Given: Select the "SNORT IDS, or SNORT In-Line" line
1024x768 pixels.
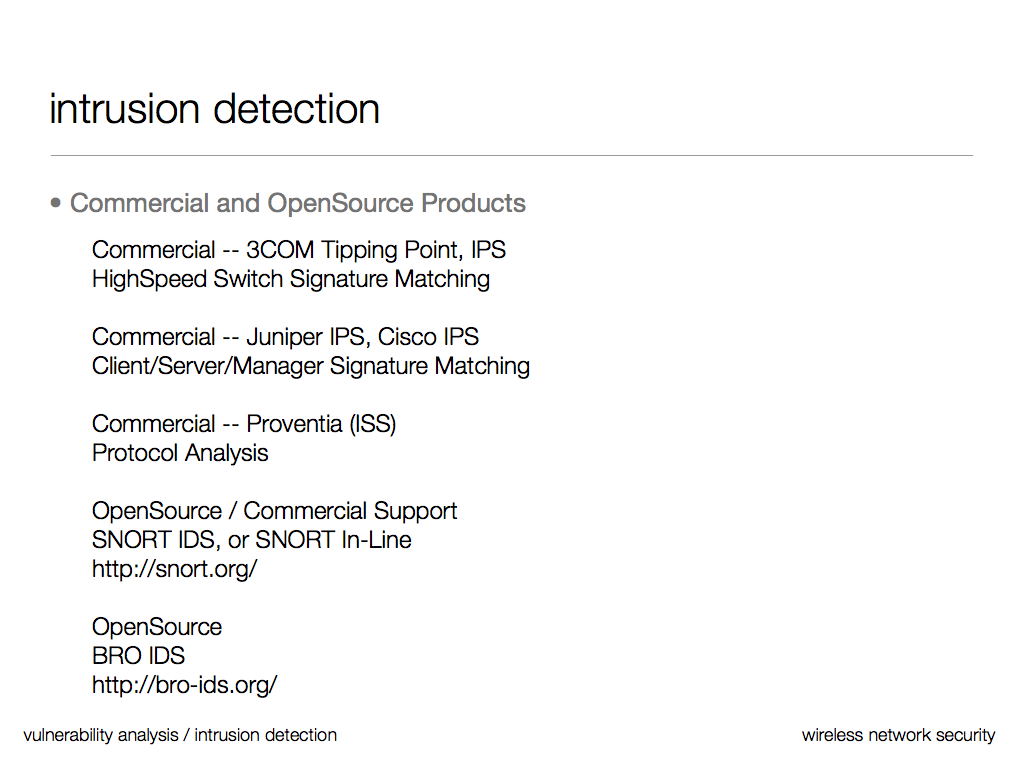Looking at the screenshot, I should pos(252,539).
